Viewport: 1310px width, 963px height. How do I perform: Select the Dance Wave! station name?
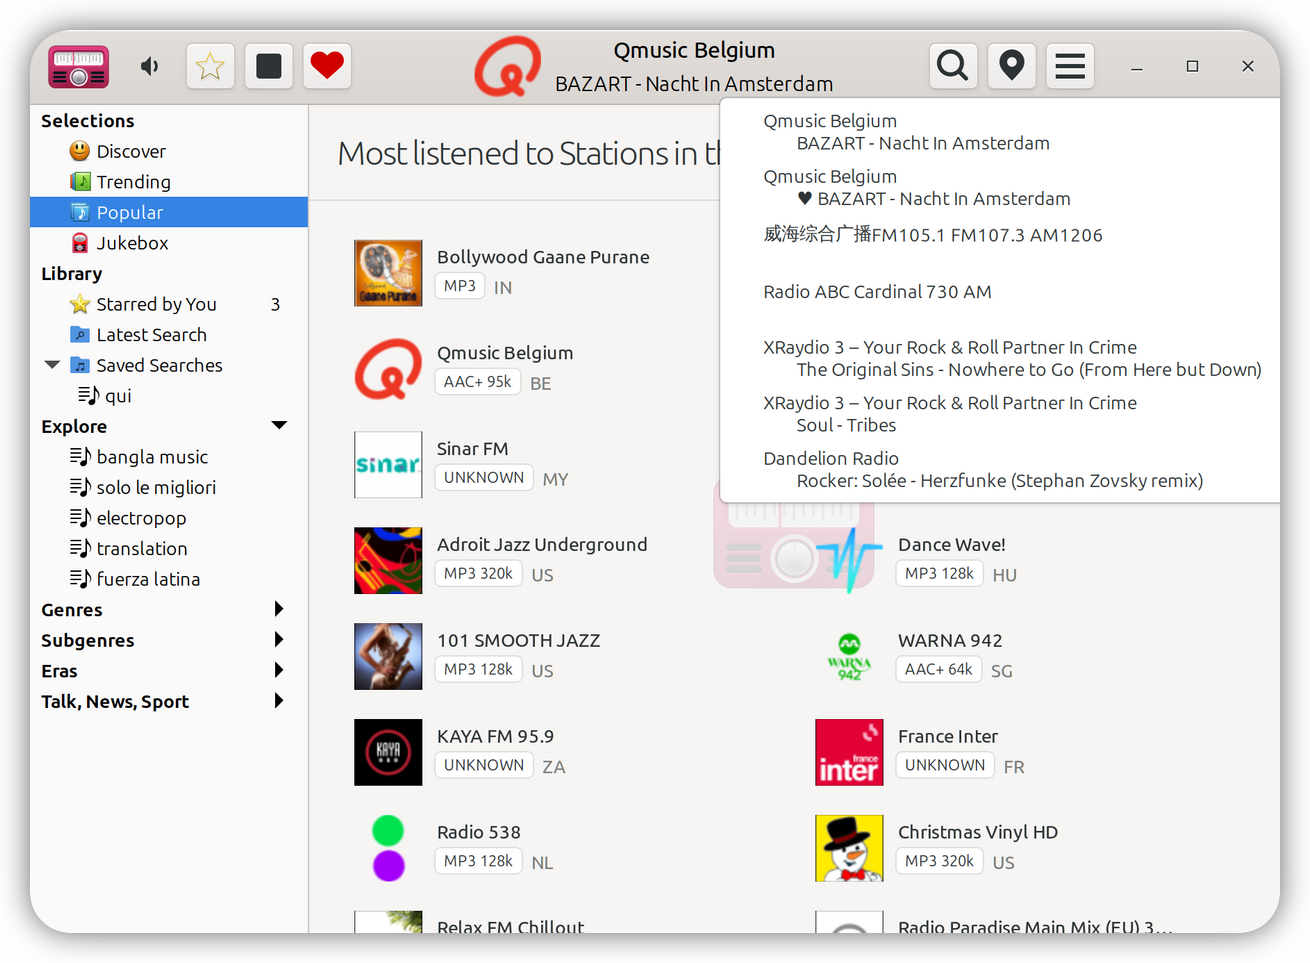[952, 545]
